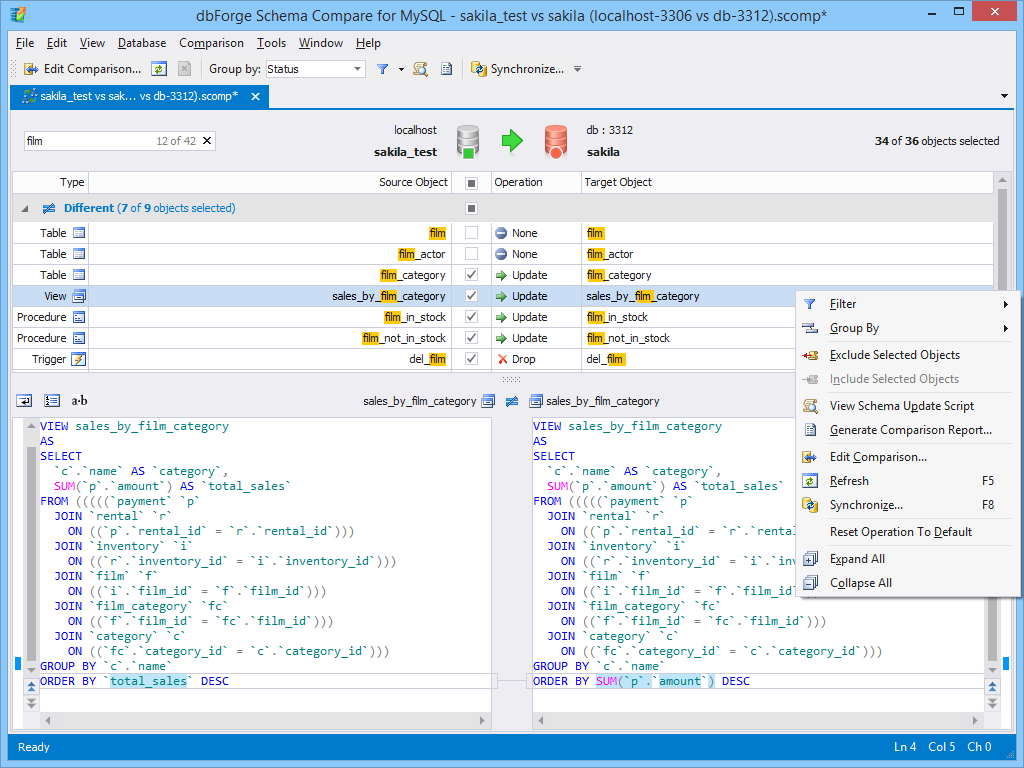Uncheck the film_in_stock procedure checkbox
1024x768 pixels.
click(471, 316)
